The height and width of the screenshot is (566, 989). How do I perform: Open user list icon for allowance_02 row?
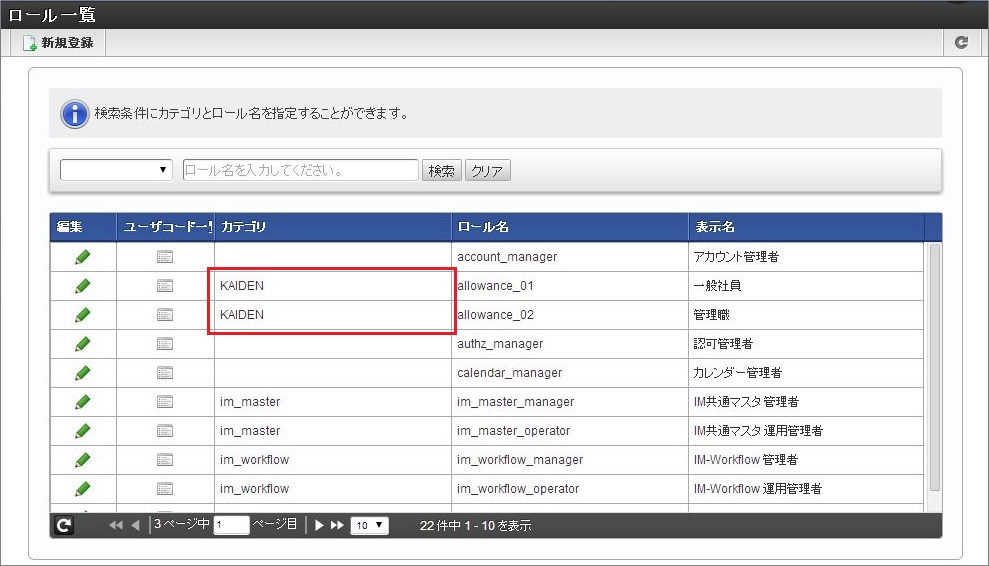(x=165, y=315)
